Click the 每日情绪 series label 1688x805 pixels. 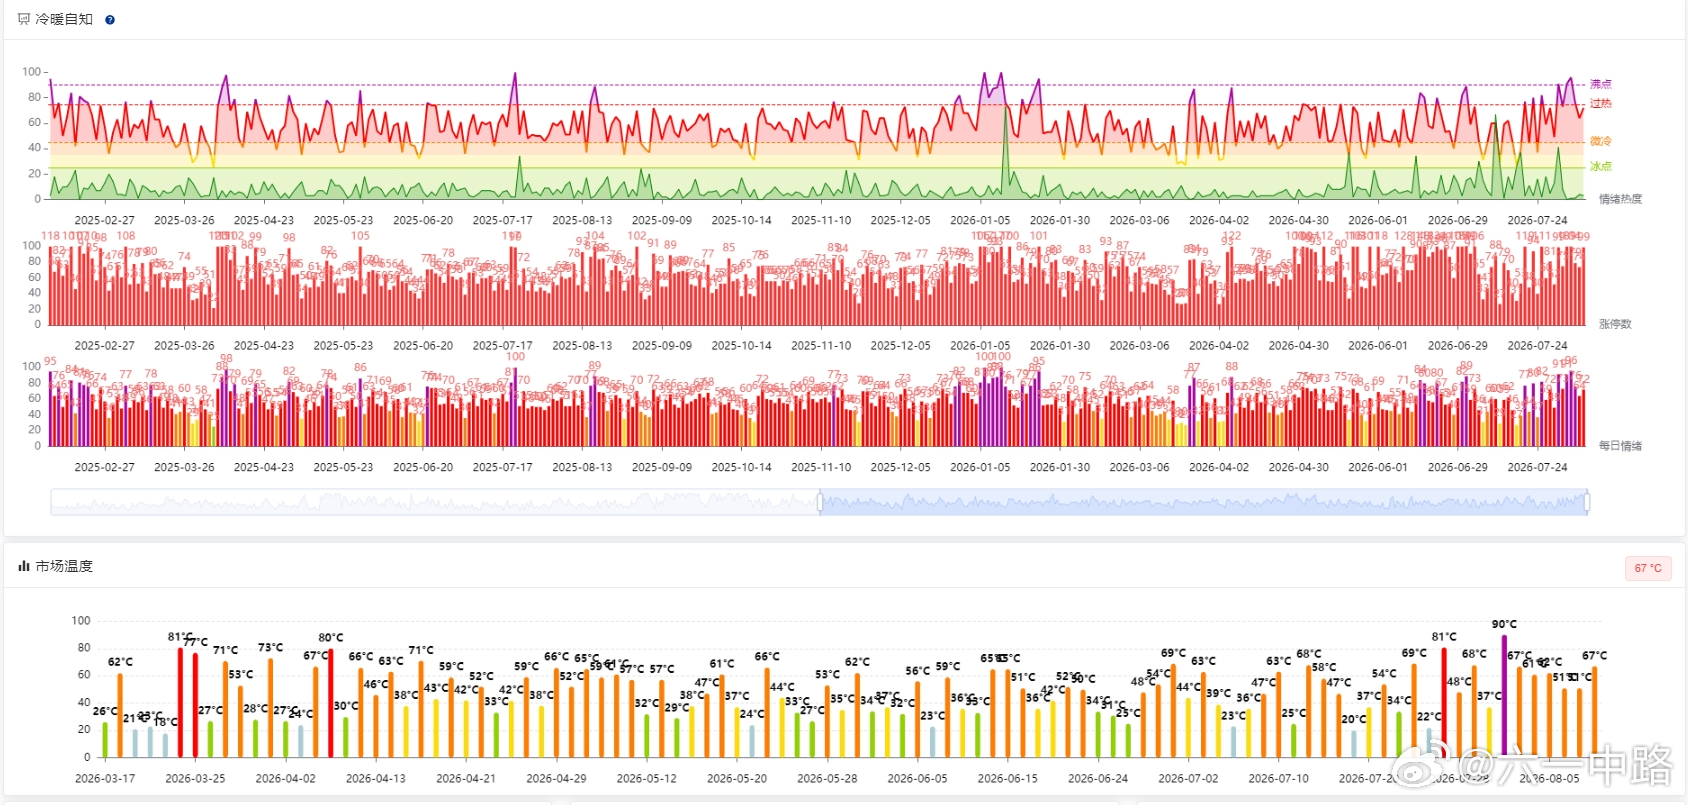tap(1620, 446)
